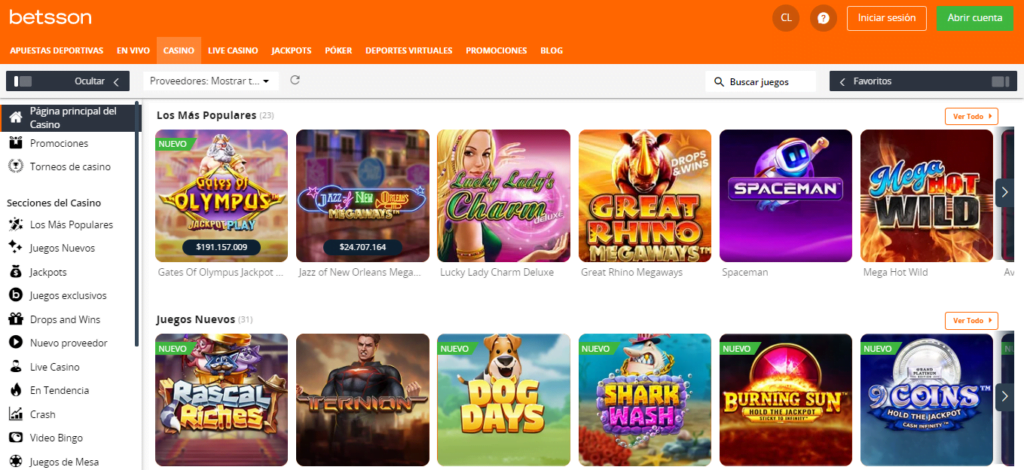The image size is (1024, 470).
Task: Click the play icon beside Nuevo proveedor
Action: pyautogui.click(x=16, y=343)
